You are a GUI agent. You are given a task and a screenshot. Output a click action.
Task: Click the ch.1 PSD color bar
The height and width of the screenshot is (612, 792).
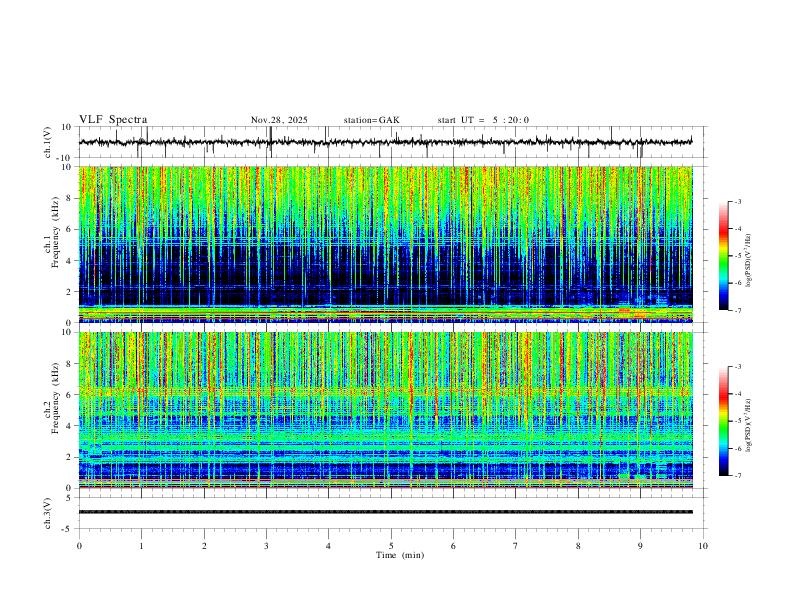pyautogui.click(x=723, y=256)
